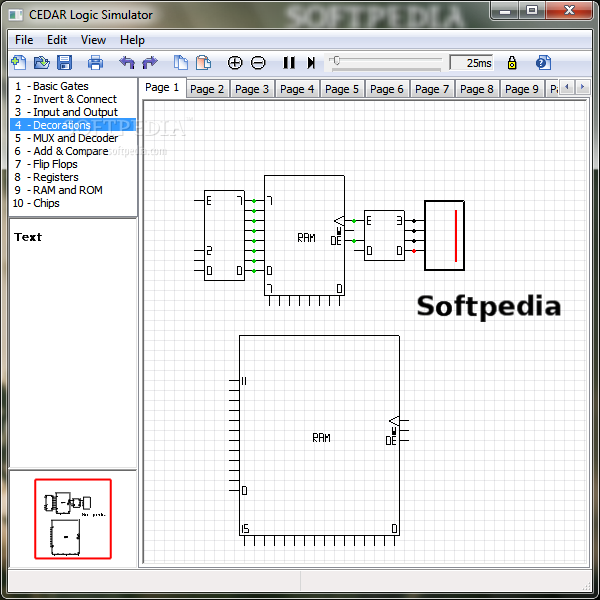The width and height of the screenshot is (600, 600).
Task: Open the Help menu
Action: click(x=132, y=40)
